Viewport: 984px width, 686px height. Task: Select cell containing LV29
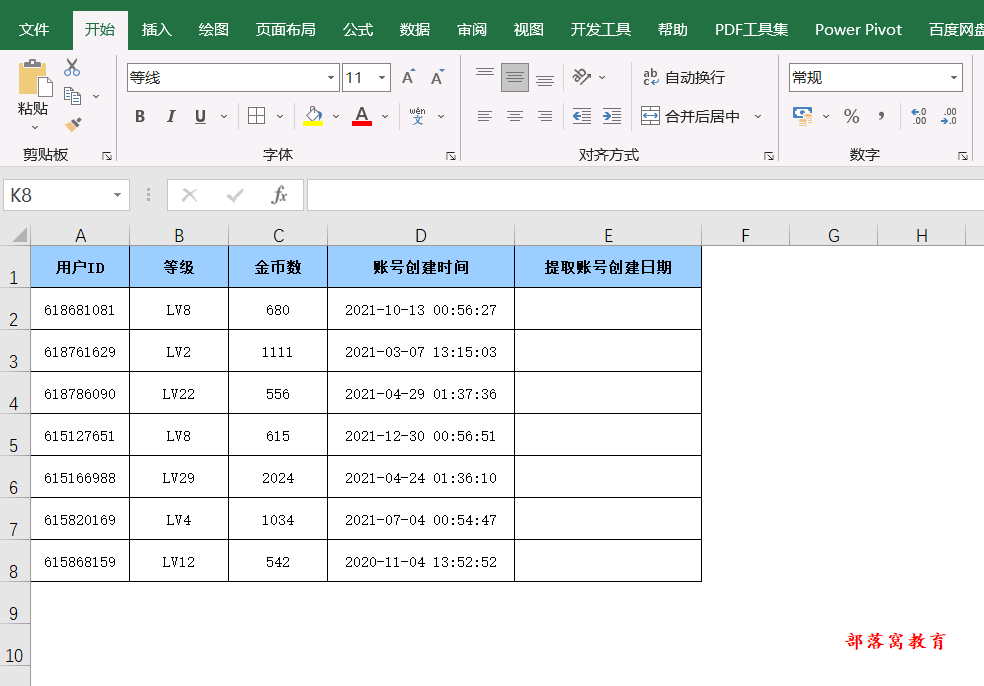[179, 477]
